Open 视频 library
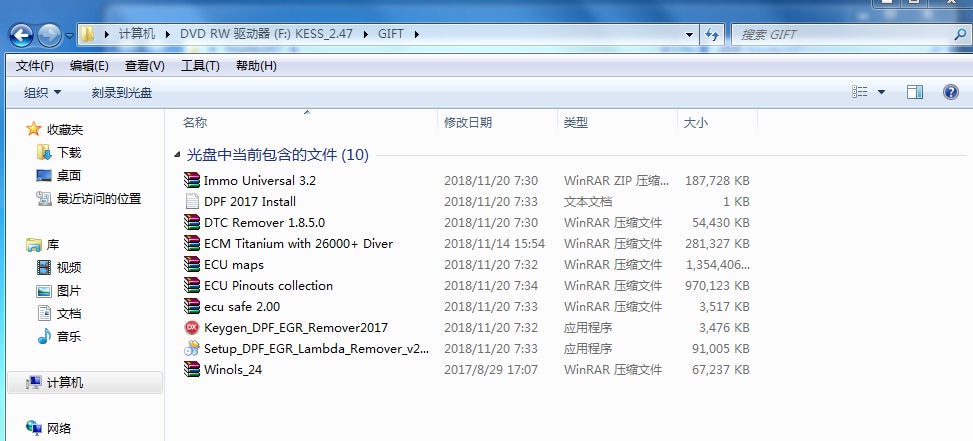 click(x=69, y=267)
